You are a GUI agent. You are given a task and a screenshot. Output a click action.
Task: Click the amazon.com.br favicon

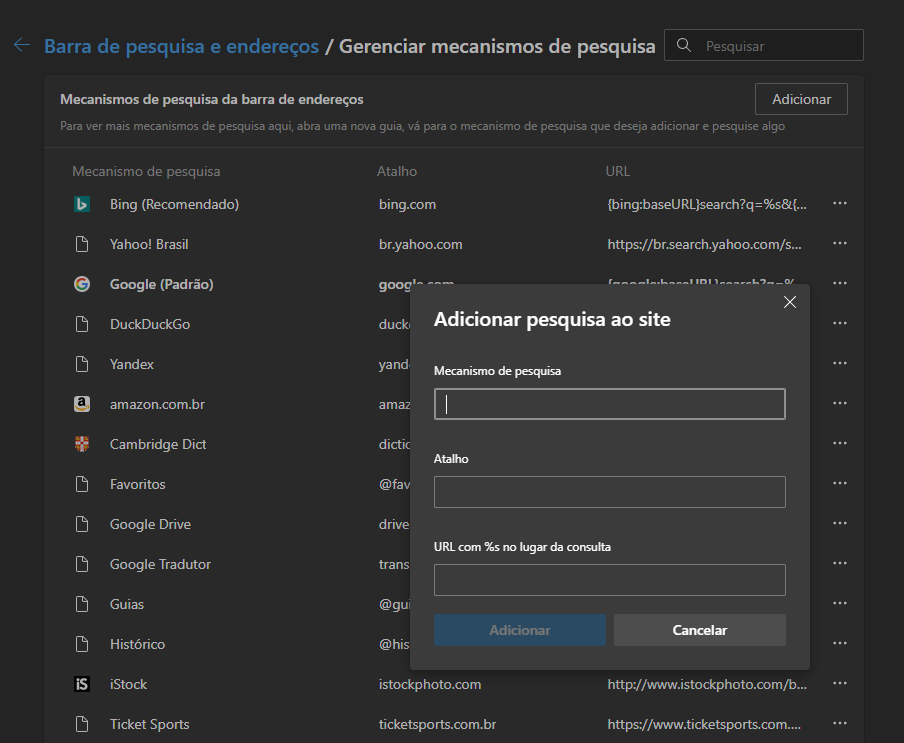(x=82, y=404)
